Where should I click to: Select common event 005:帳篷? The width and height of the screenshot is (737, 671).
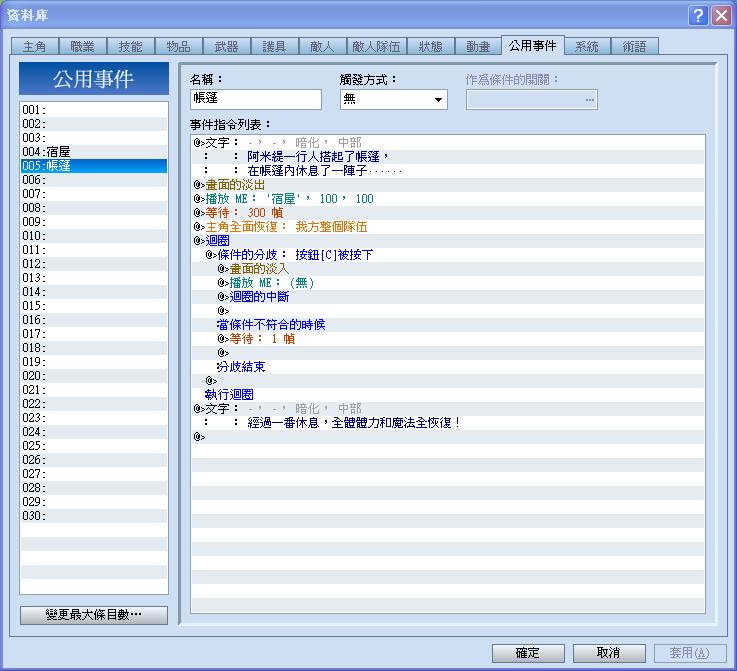pos(94,166)
